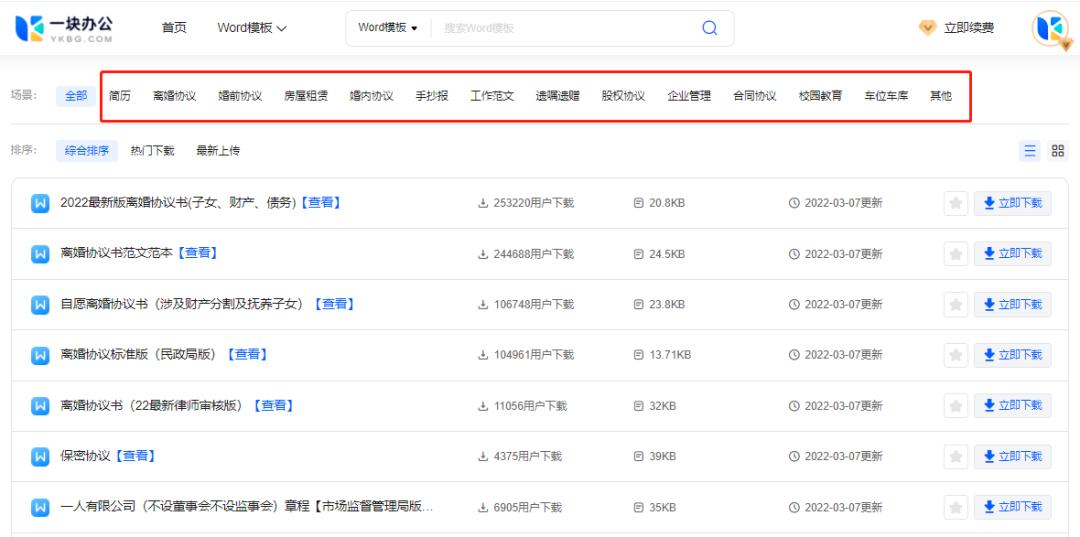
Task: Favorite star for 离婚协议书范文范本
Action: click(x=955, y=254)
